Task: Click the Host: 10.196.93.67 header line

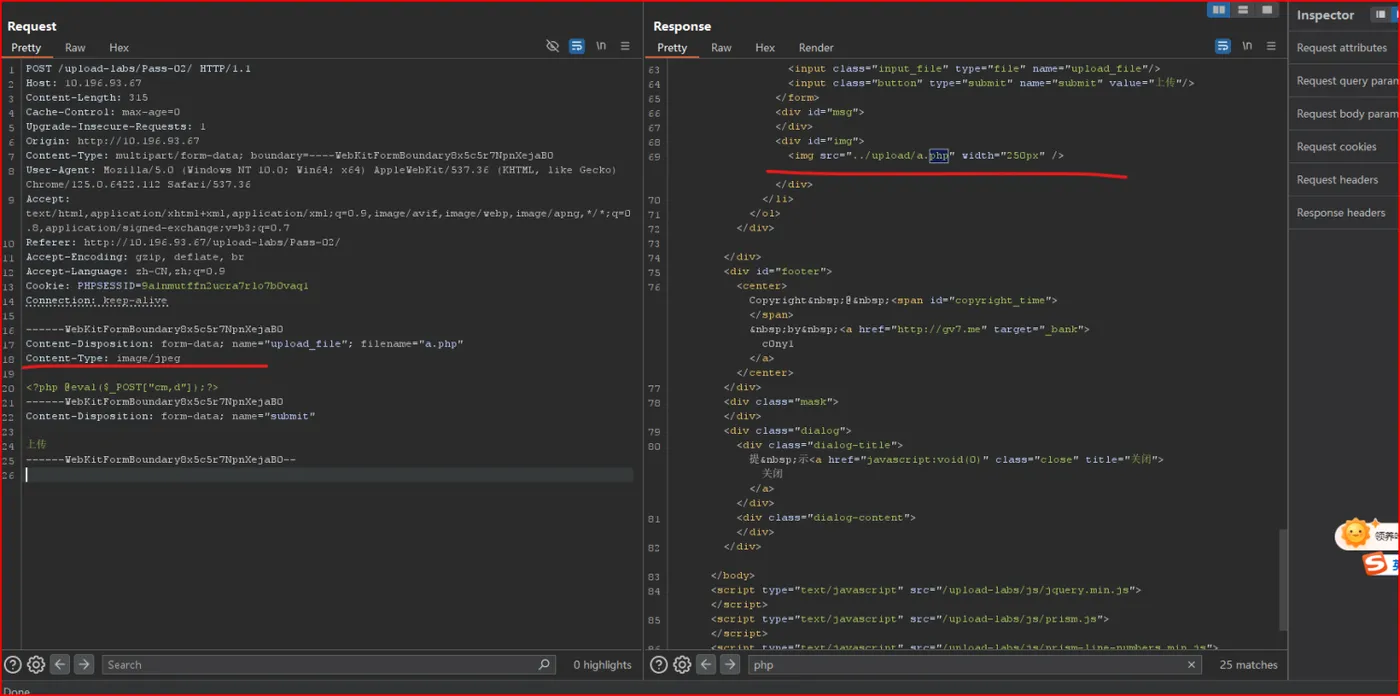Action: 84,84
